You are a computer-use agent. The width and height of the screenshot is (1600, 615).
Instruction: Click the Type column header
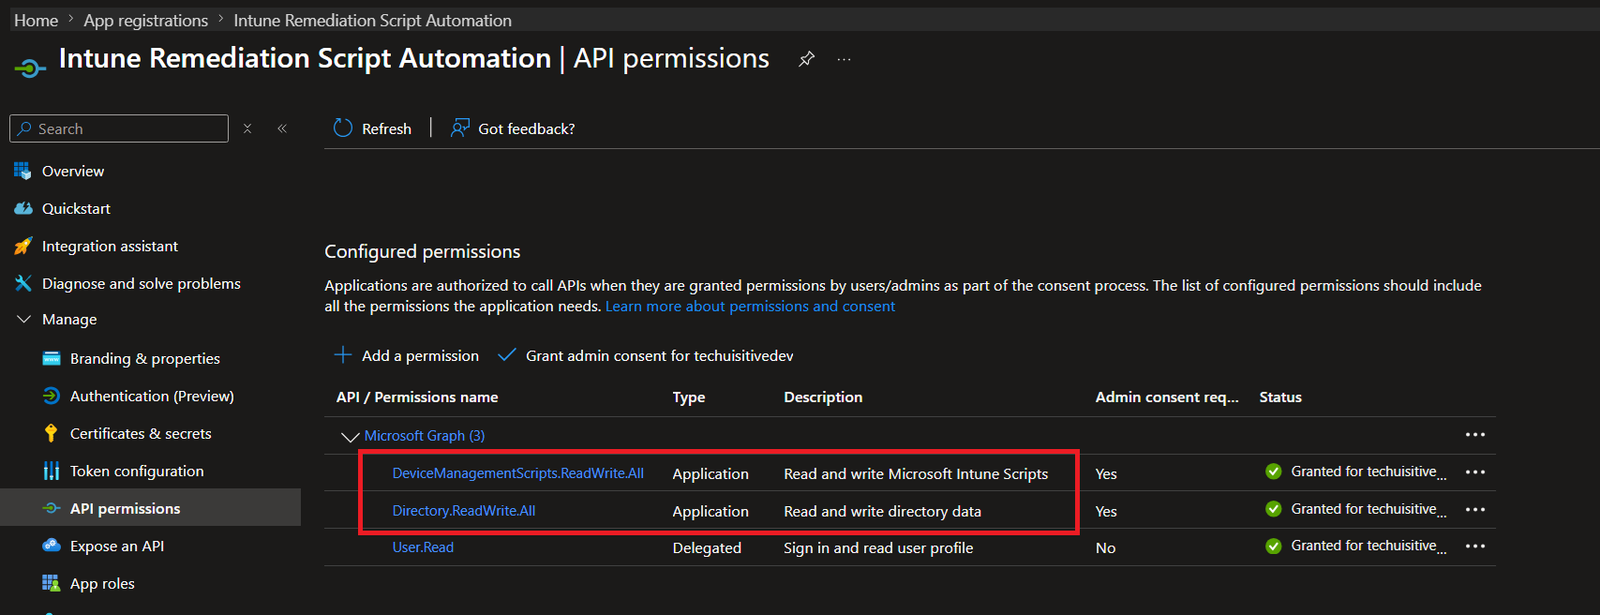click(689, 397)
